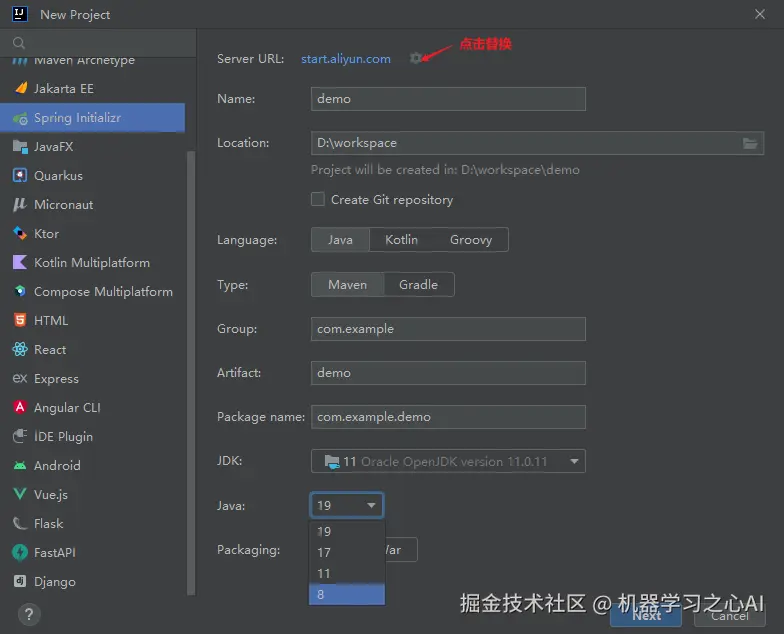Click the Artifact input field
This screenshot has width=784, height=634.
coord(448,373)
